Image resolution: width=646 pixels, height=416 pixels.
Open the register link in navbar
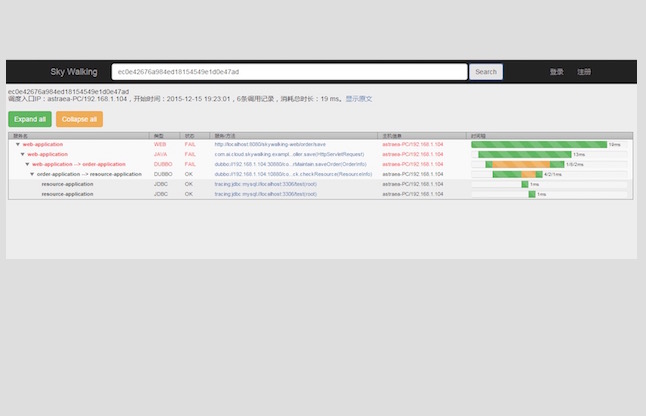click(584, 72)
